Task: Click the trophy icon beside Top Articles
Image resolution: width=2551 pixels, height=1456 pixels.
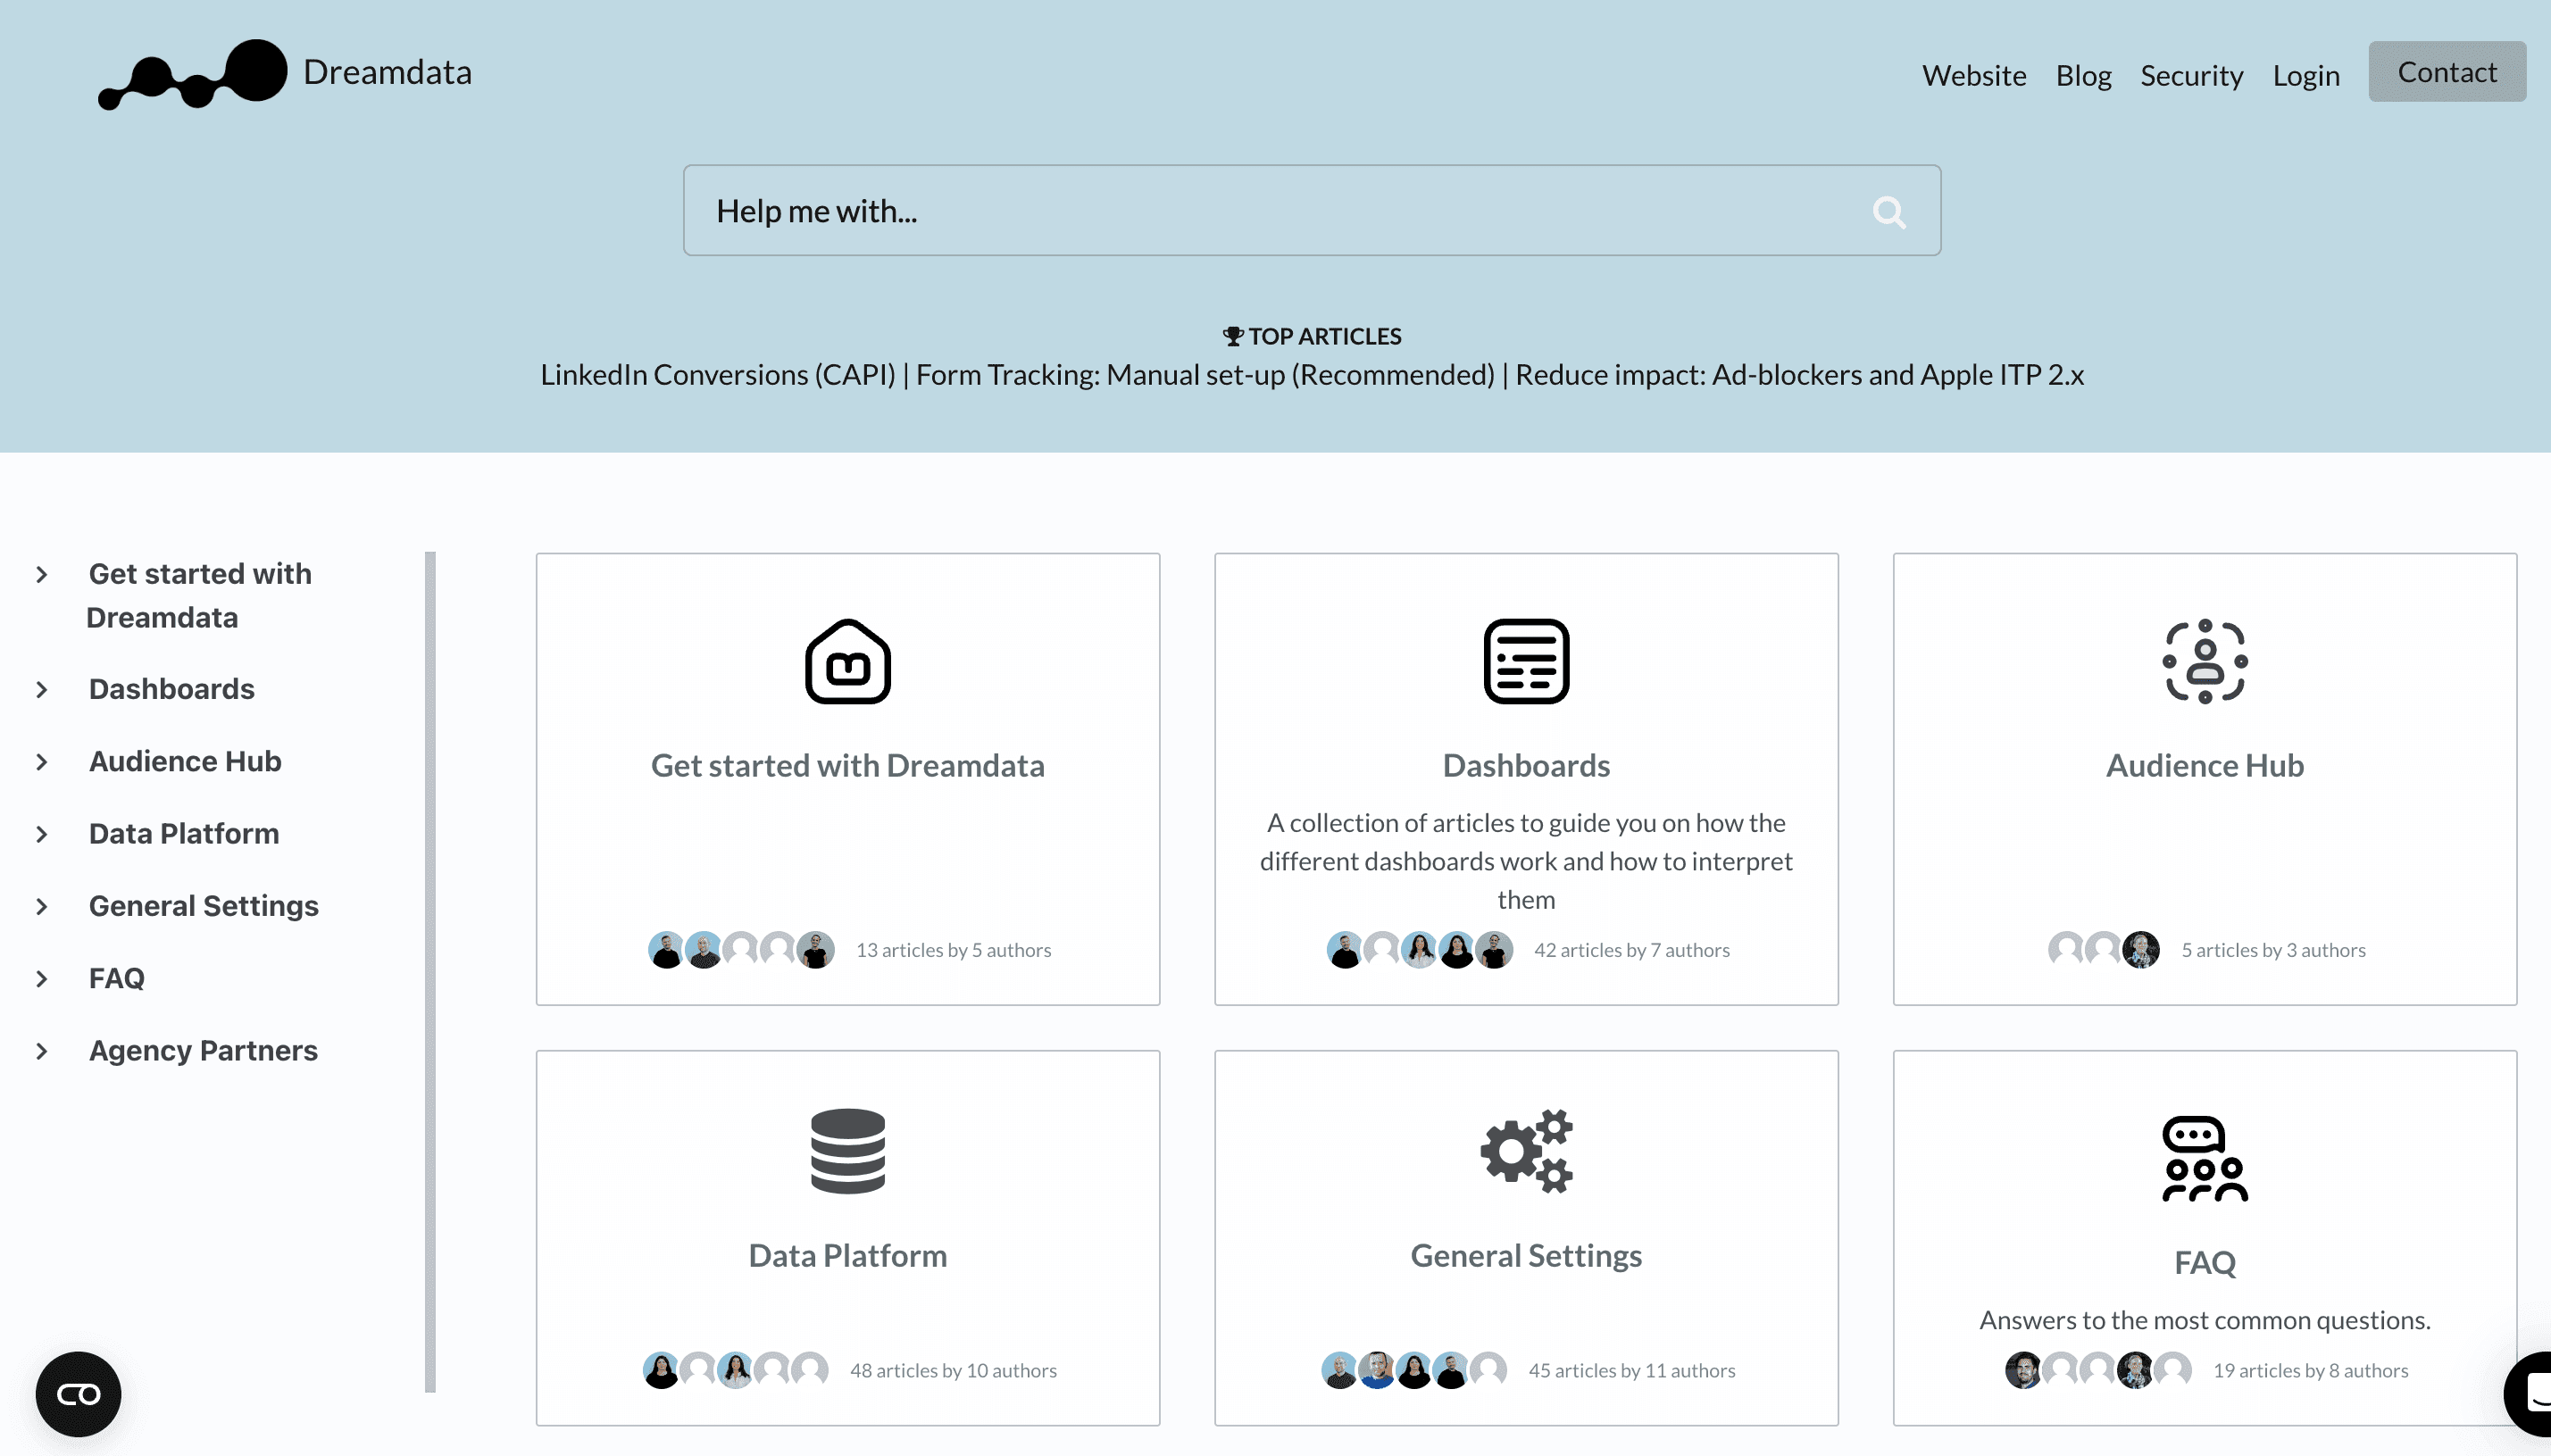Action: [1233, 336]
